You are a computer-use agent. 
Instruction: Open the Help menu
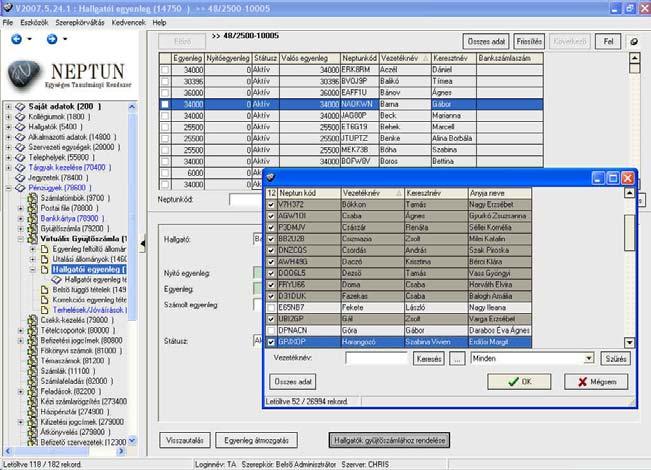click(x=159, y=22)
